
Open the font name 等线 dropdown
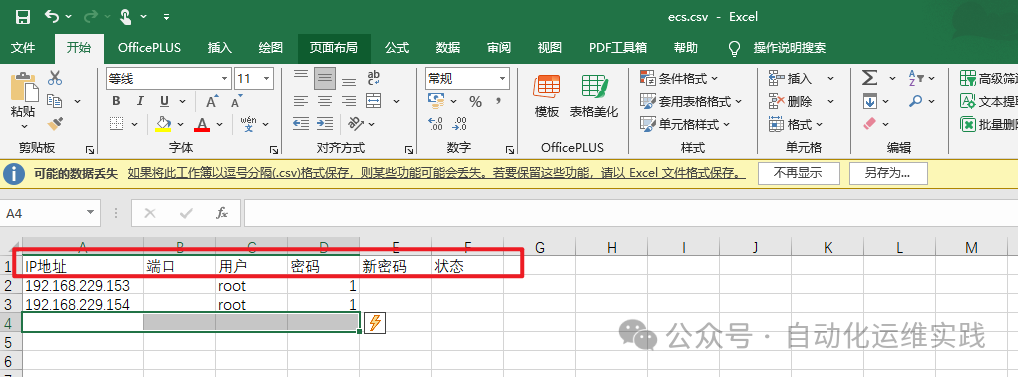click(225, 79)
